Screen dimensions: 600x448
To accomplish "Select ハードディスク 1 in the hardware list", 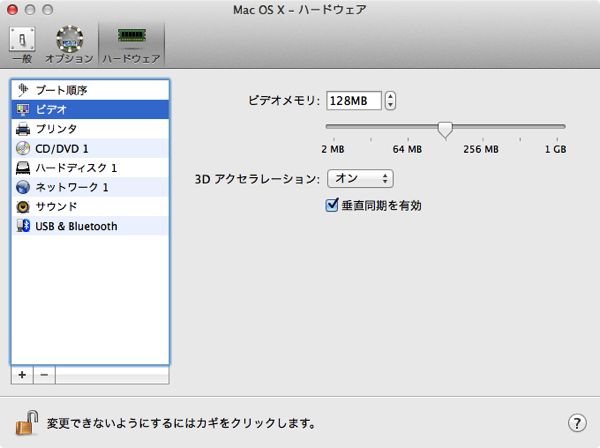I will point(90,168).
